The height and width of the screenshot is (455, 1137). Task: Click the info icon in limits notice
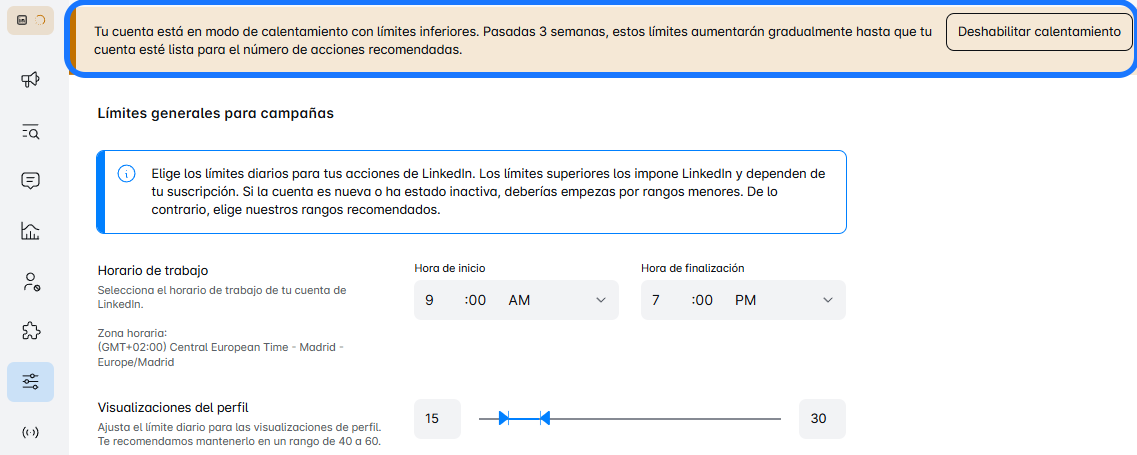(x=127, y=174)
